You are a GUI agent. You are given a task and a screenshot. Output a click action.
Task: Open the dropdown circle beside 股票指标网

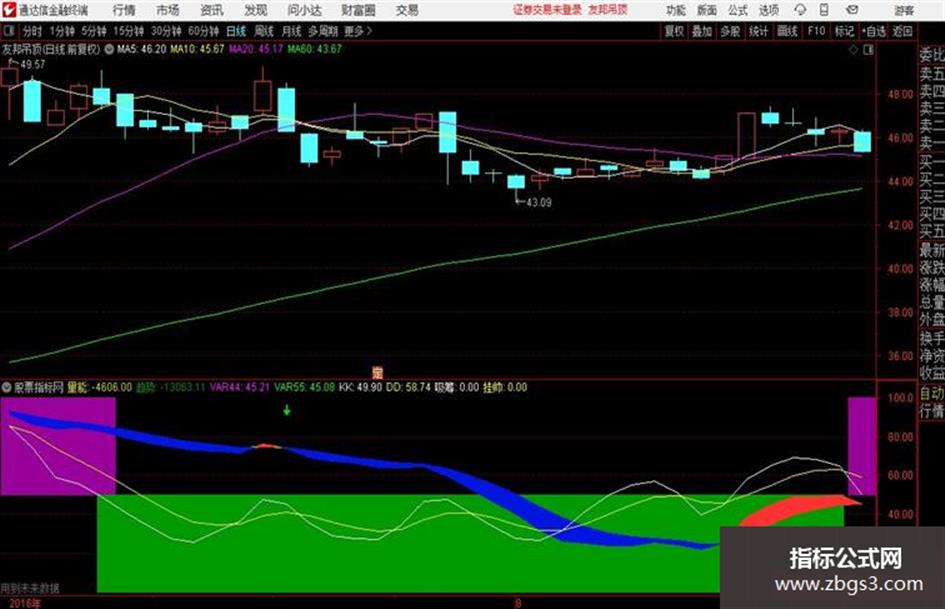tap(7, 387)
